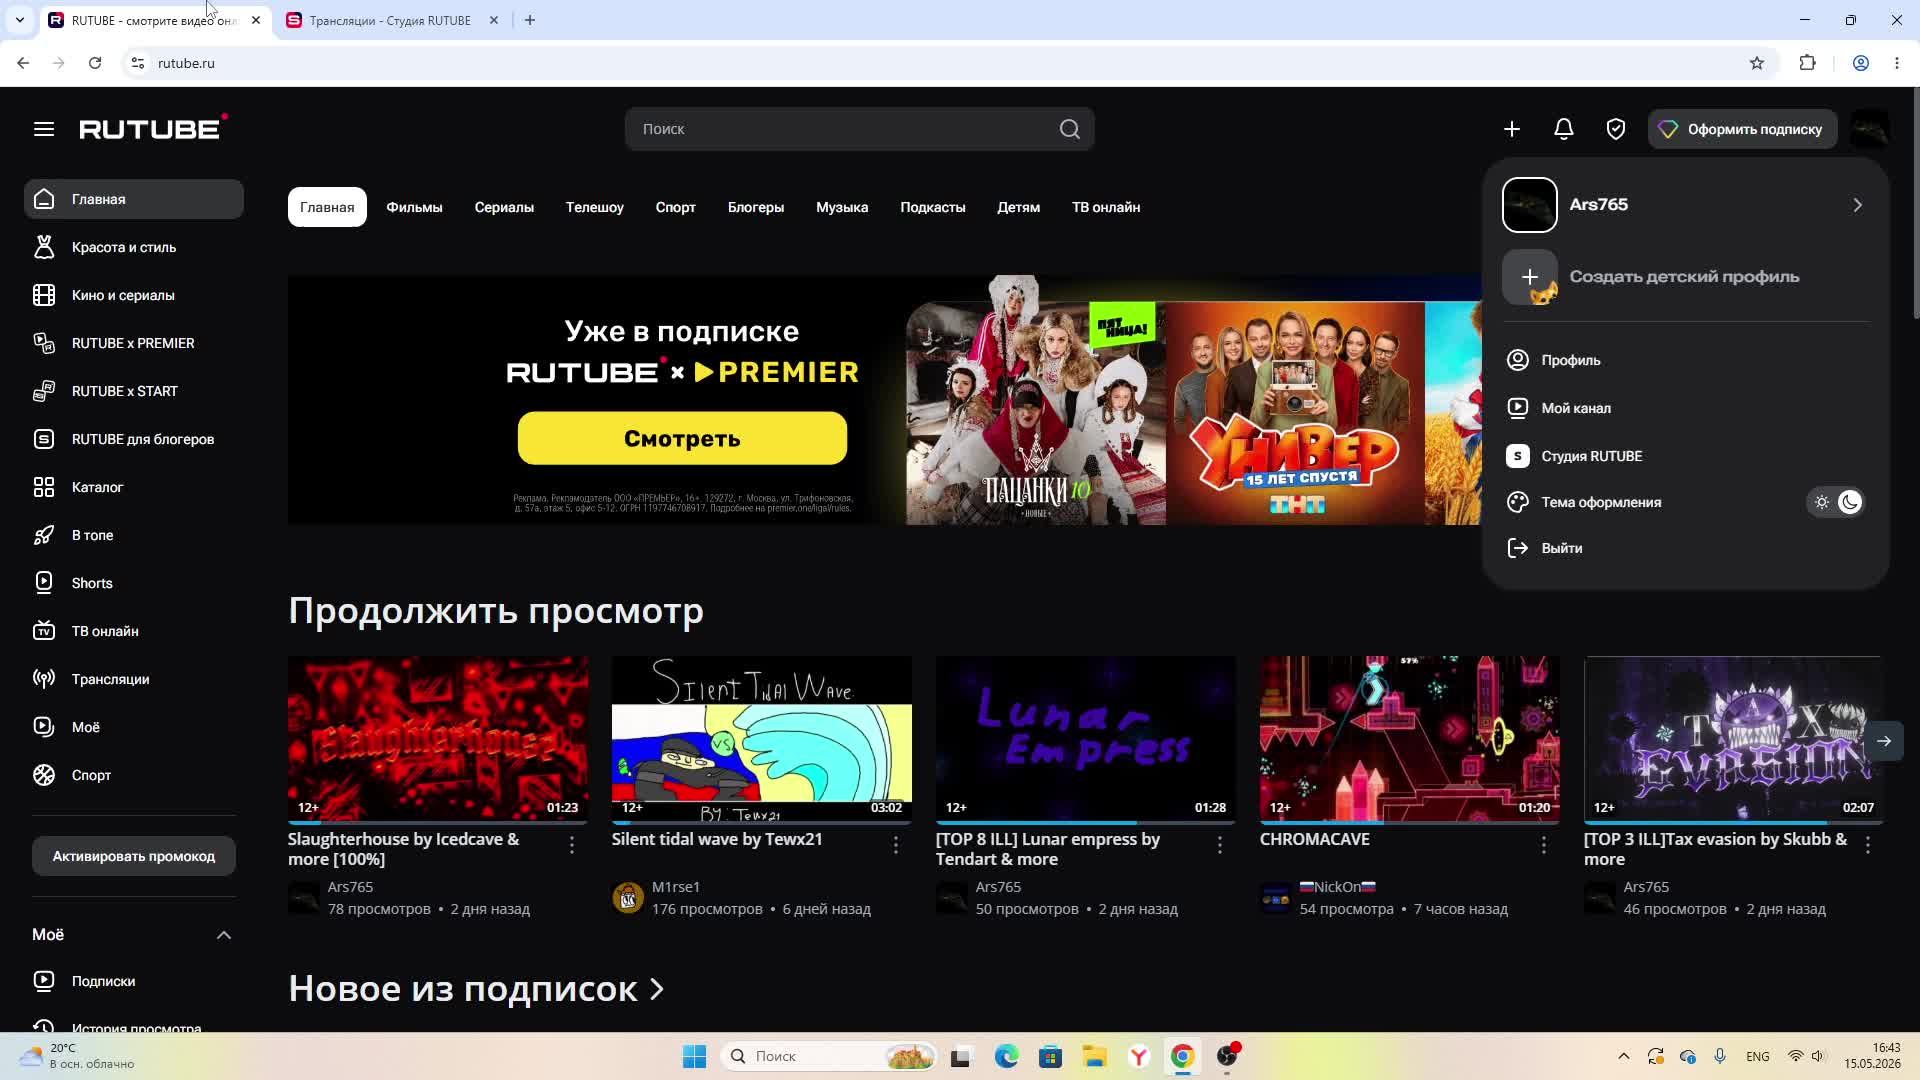
Task: Open options menu for Slaughterhouse video
Action: tap(572, 846)
